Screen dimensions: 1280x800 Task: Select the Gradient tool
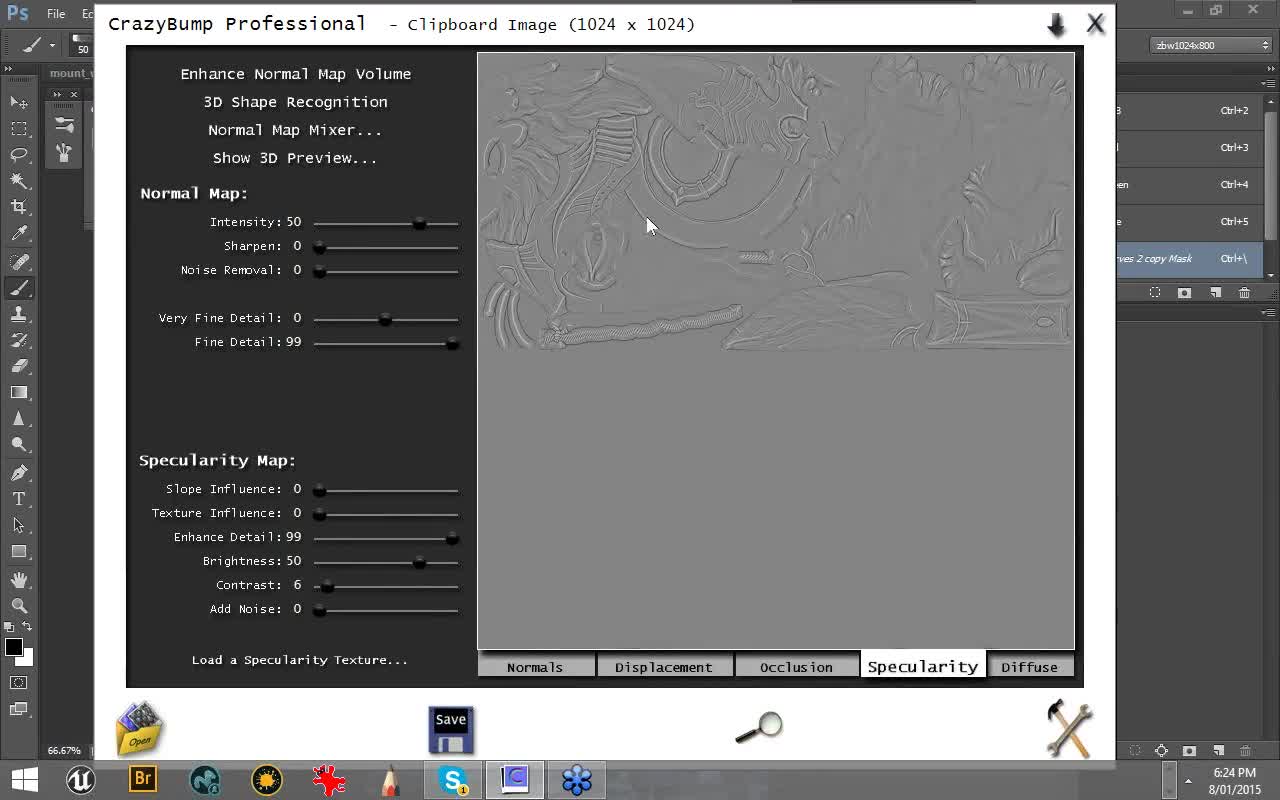pyautogui.click(x=19, y=392)
